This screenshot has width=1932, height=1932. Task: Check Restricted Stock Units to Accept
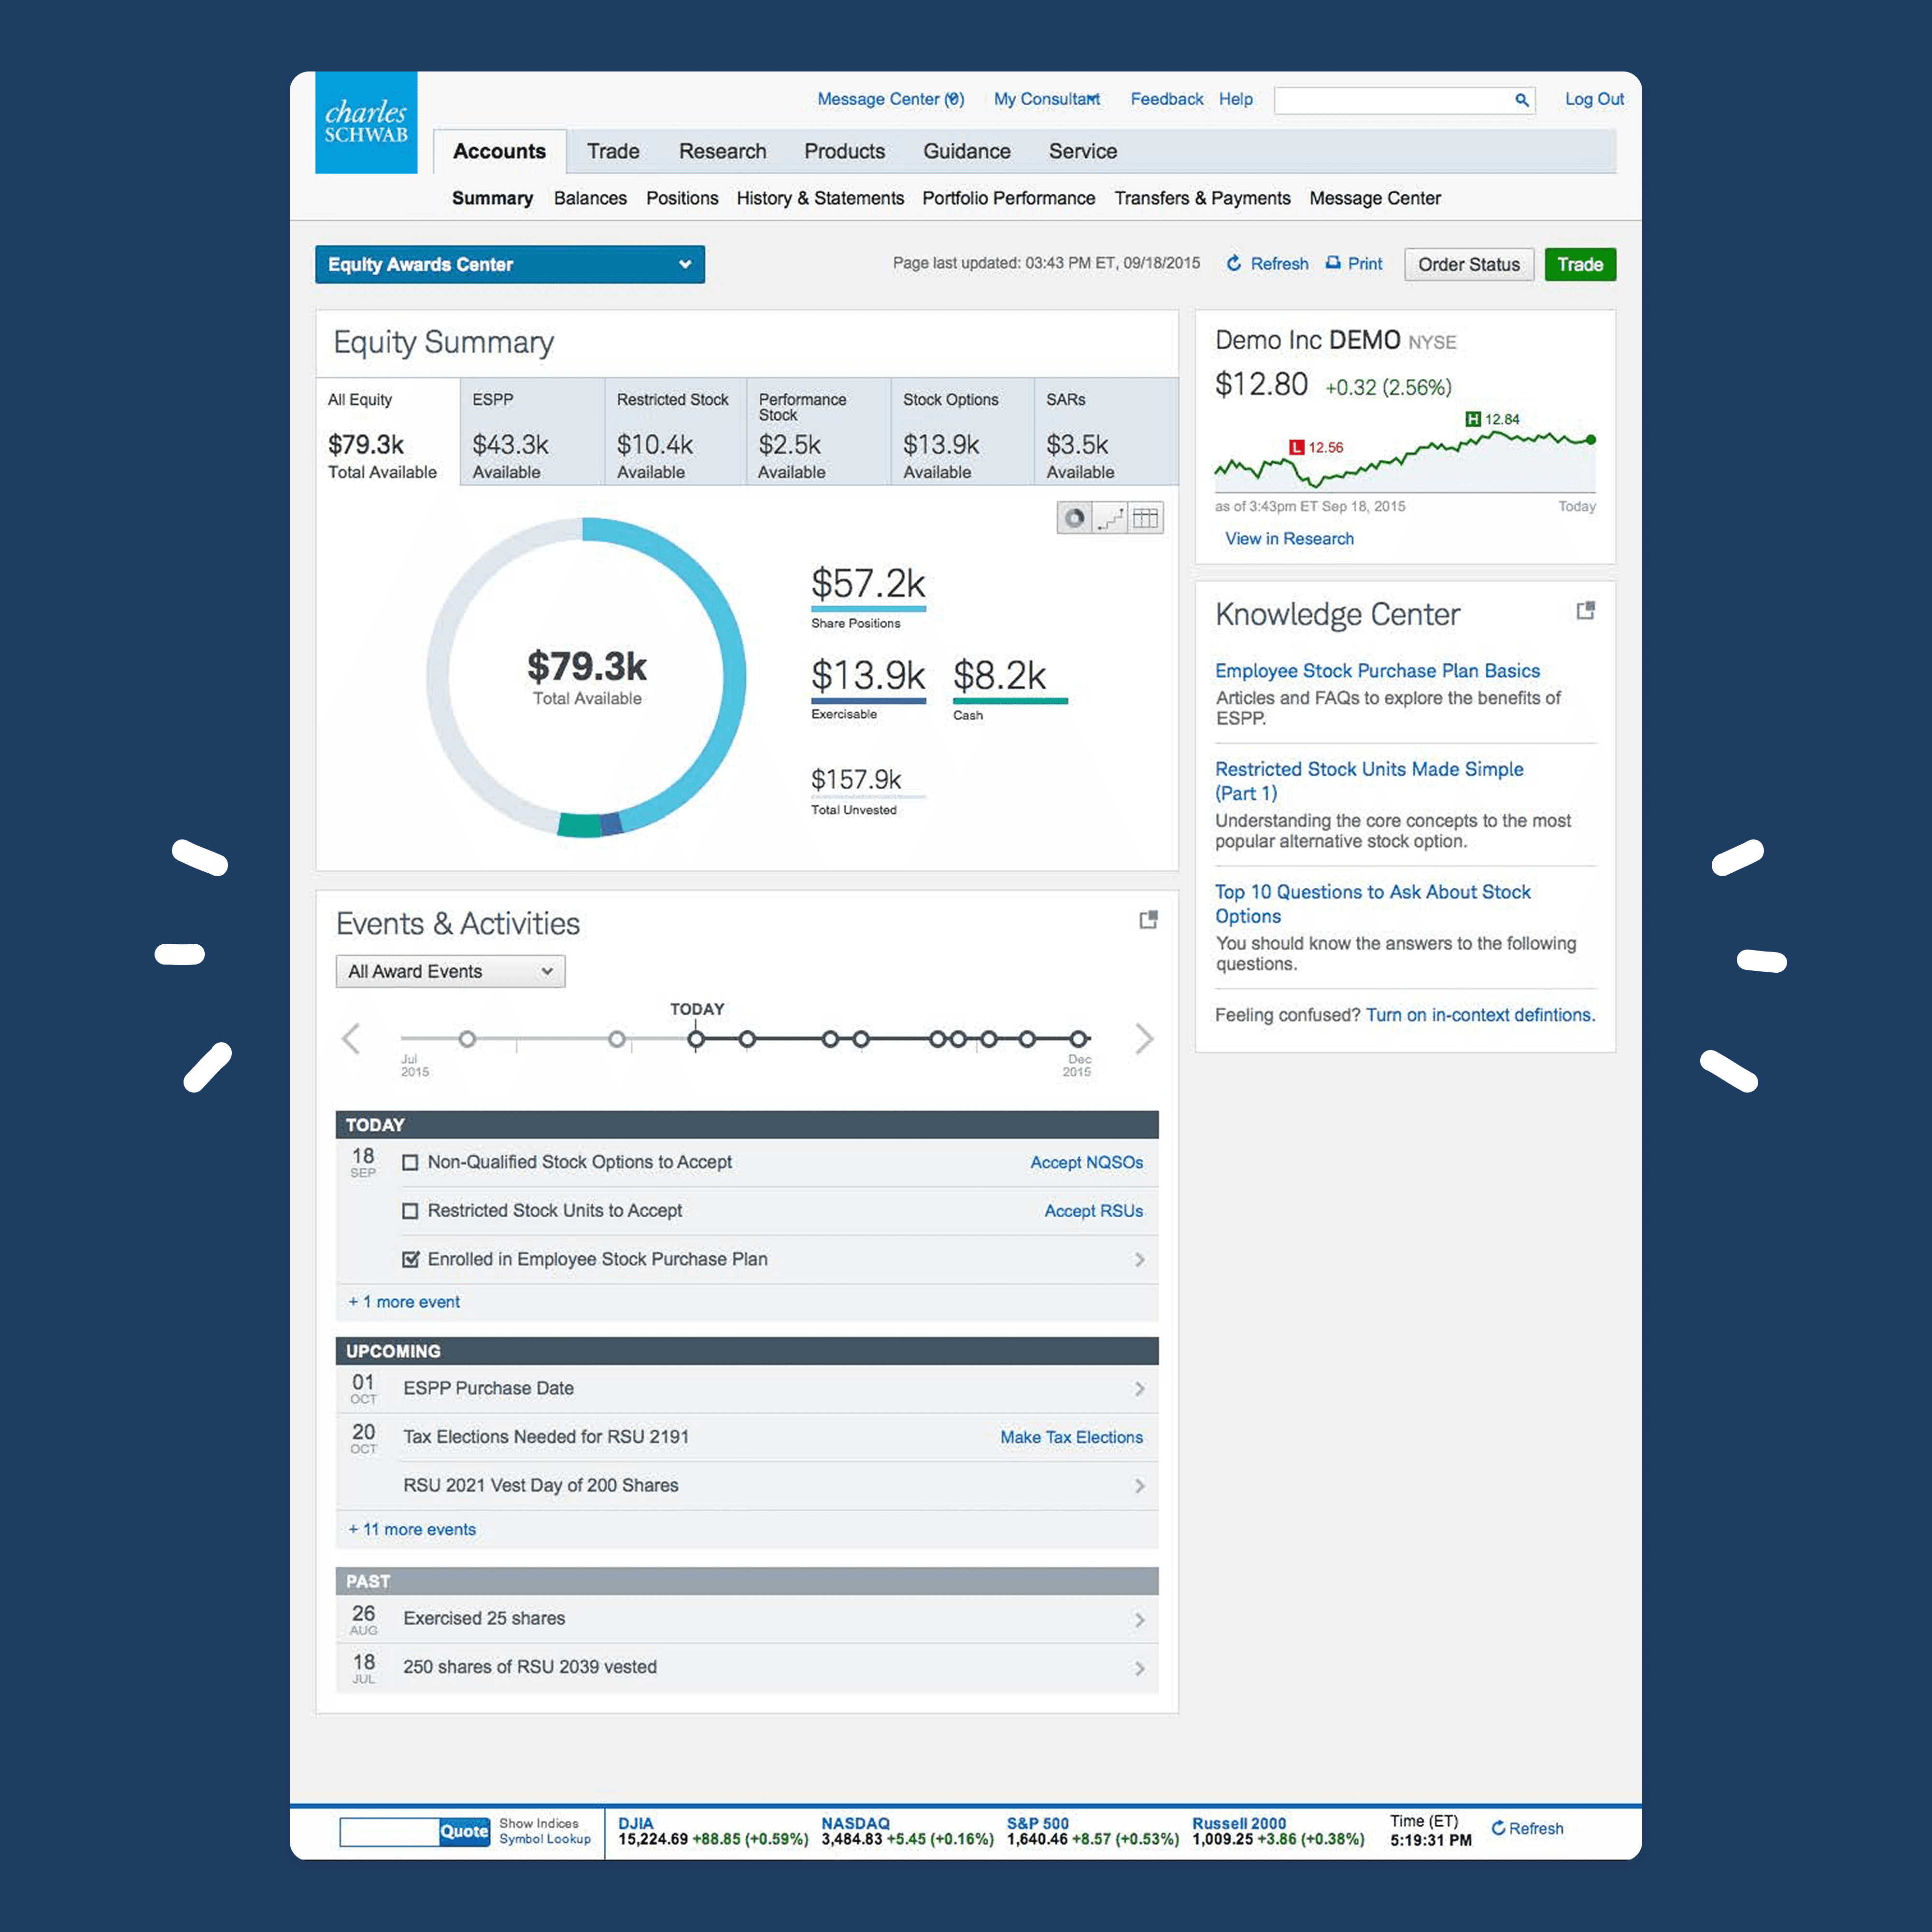pyautogui.click(x=410, y=1211)
